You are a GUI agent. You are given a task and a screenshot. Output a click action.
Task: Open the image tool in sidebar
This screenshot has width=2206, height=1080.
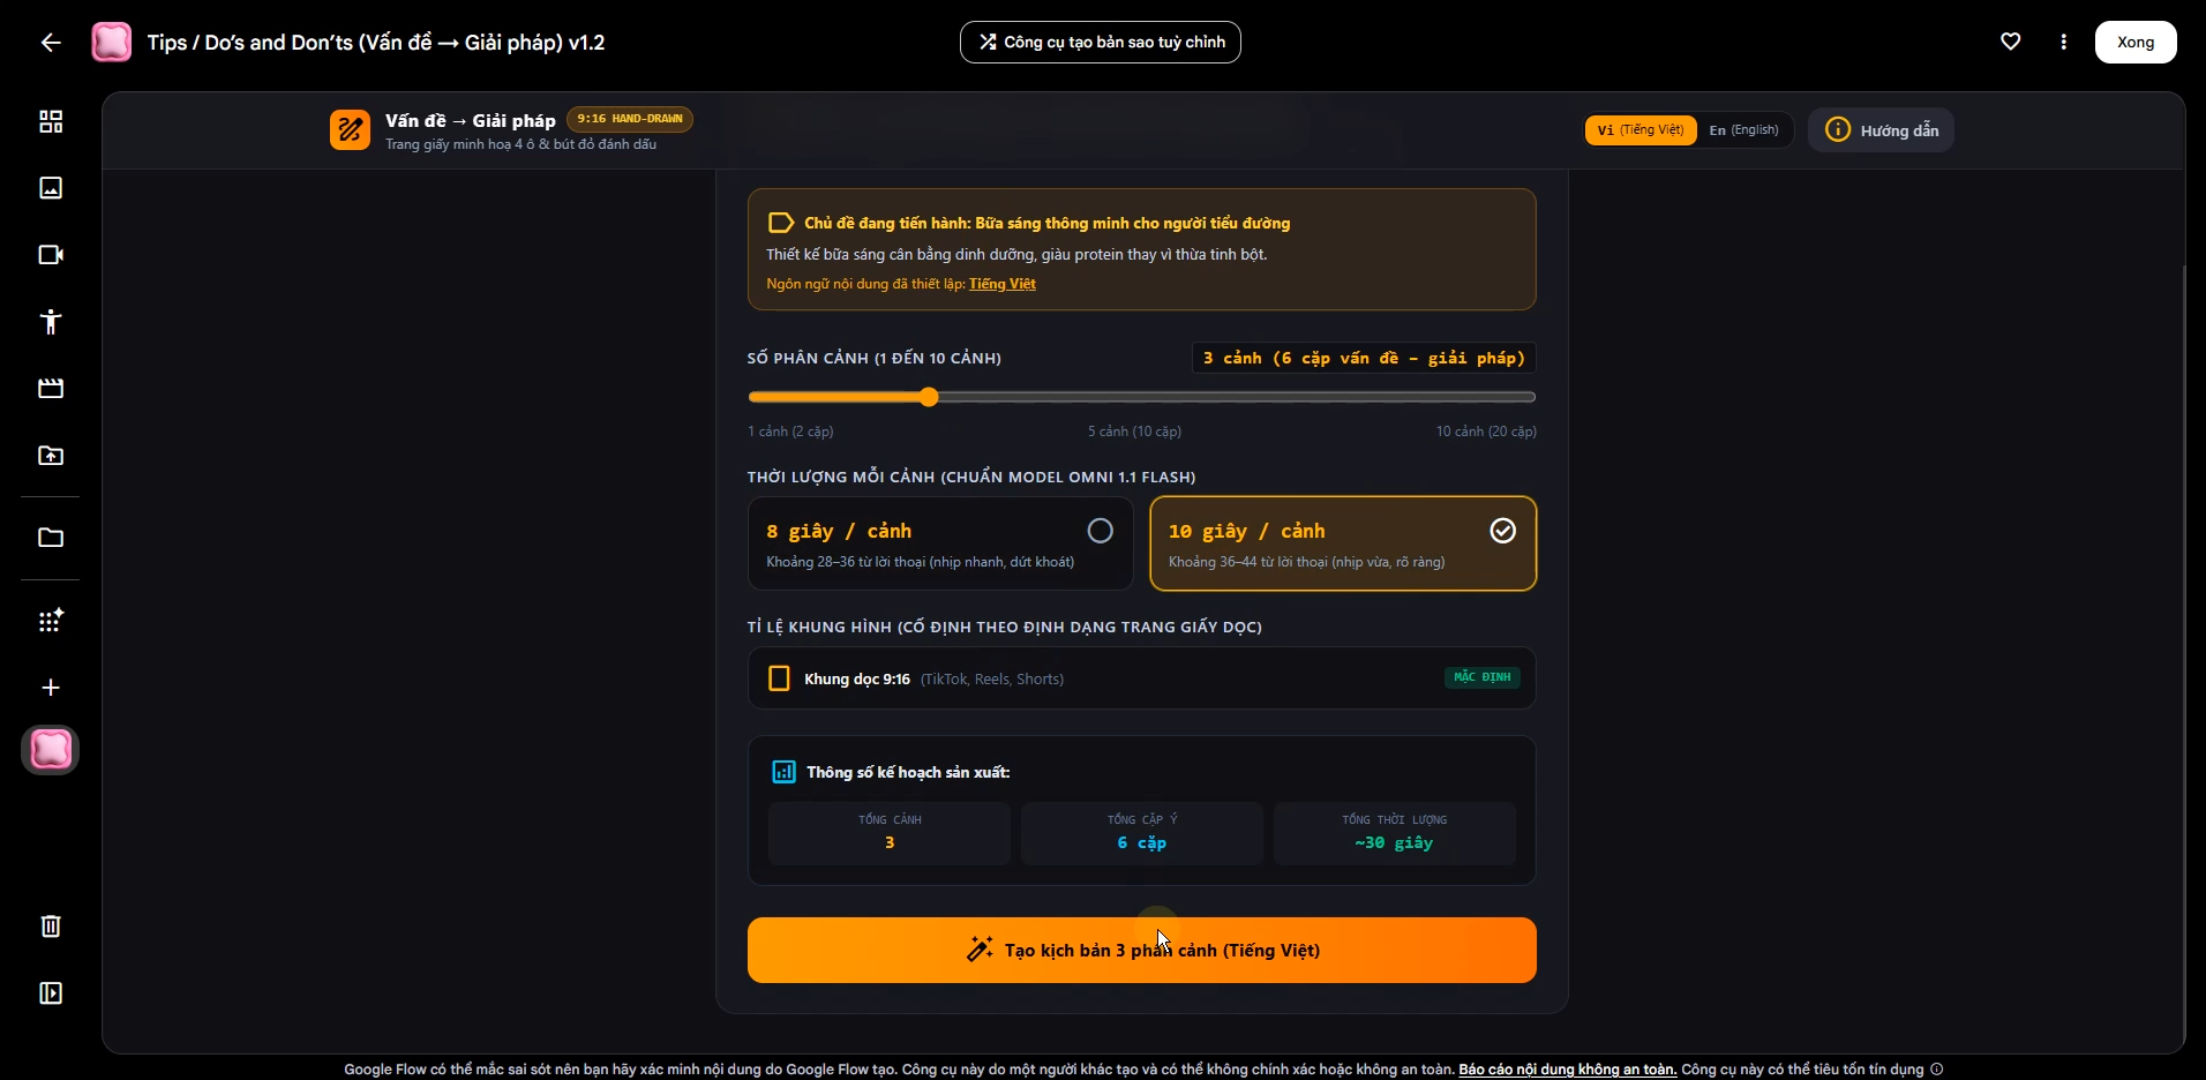(50, 188)
